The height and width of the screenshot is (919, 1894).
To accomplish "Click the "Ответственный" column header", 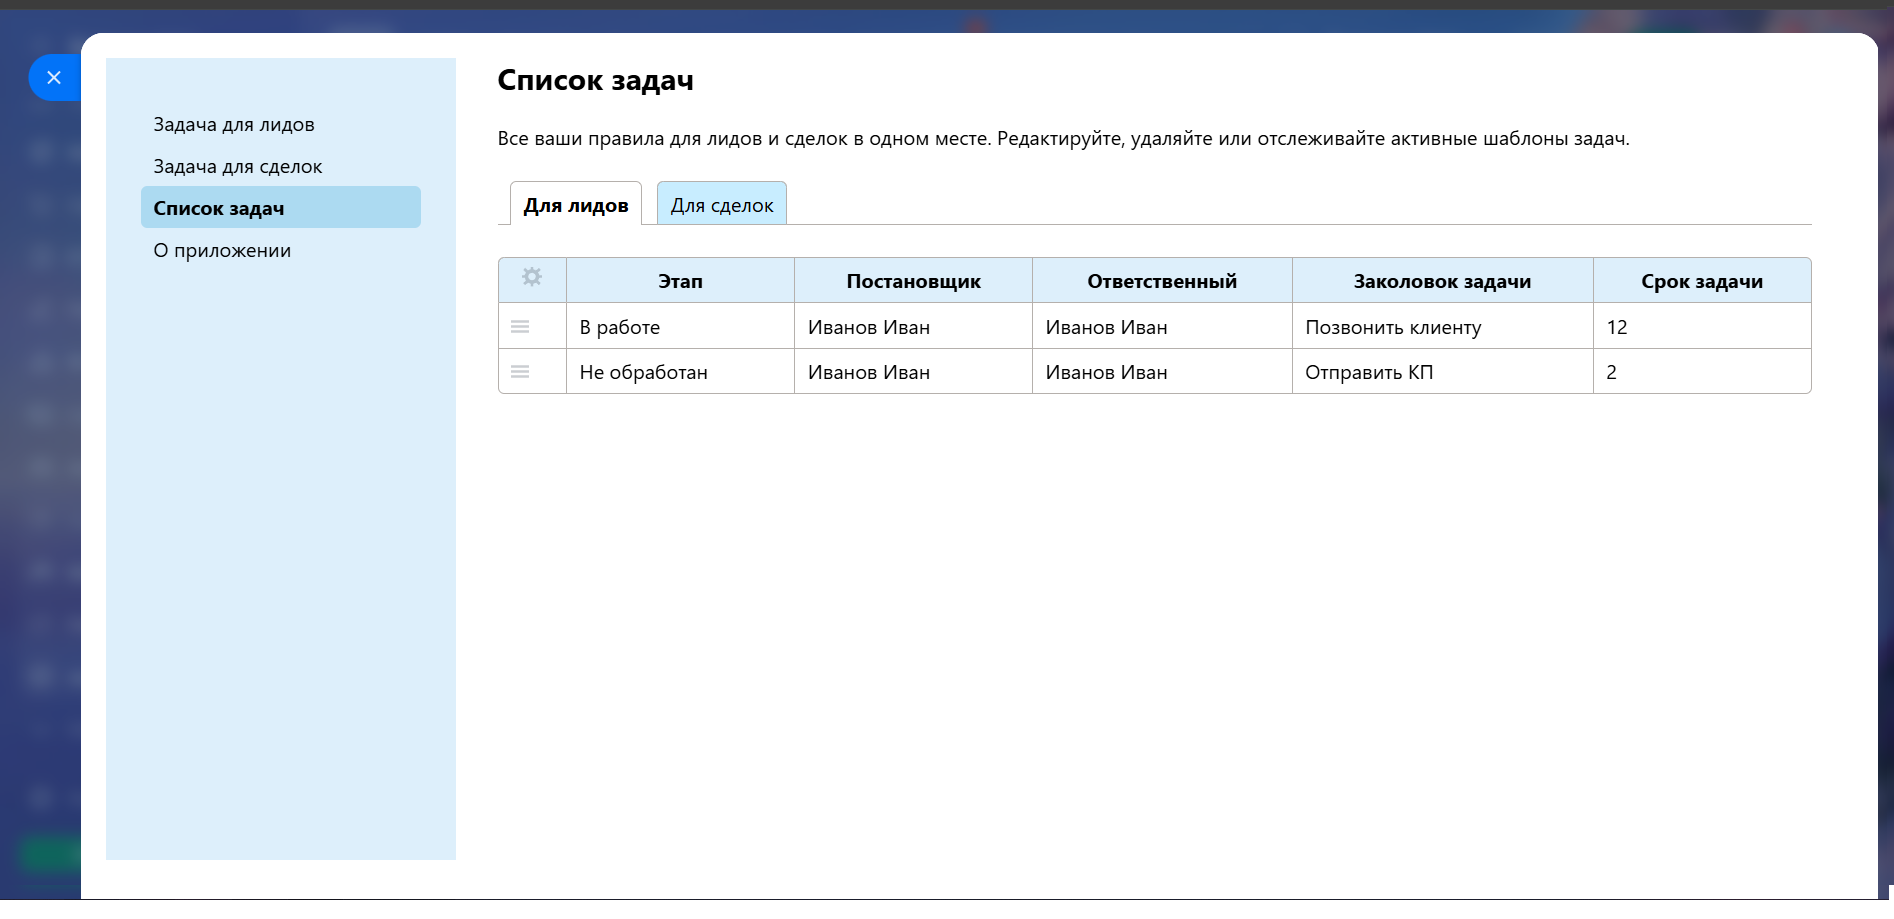I will tap(1163, 281).
